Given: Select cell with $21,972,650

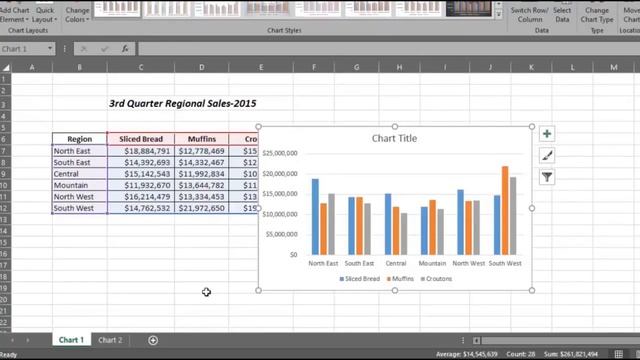Looking at the screenshot, I should 202,208.
